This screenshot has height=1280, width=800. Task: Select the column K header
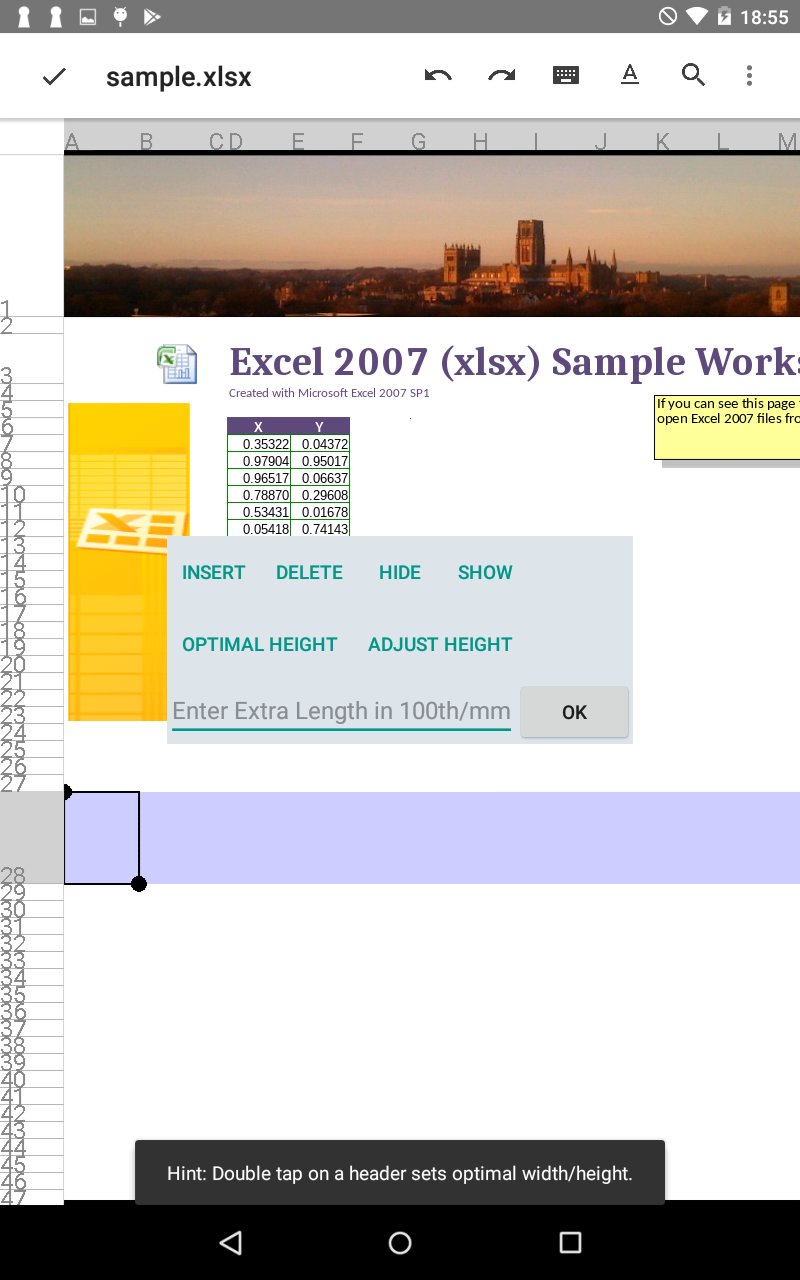662,142
